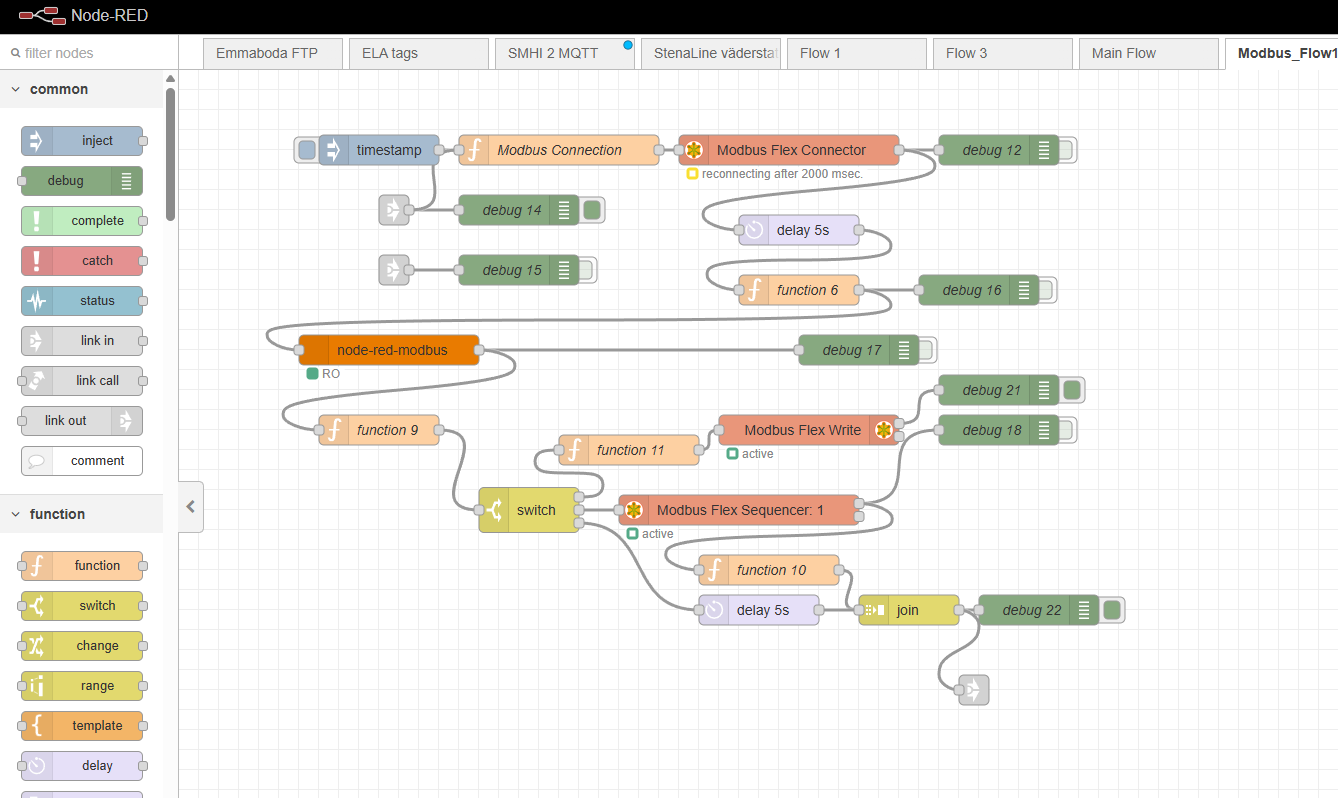
Task: Pick the switch node in palette
Action: (x=82, y=606)
